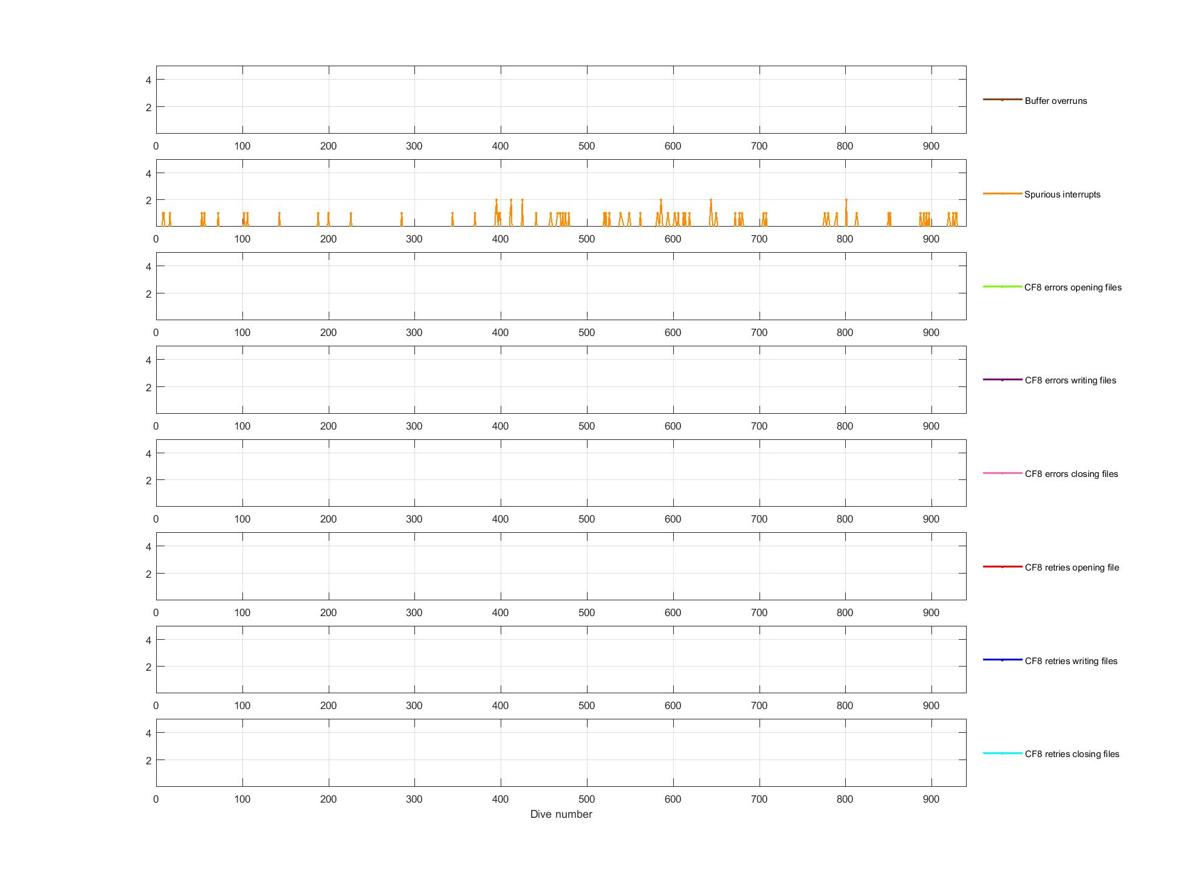Click the Dive number axis title
This screenshot has width=1200, height=885.
point(561,814)
